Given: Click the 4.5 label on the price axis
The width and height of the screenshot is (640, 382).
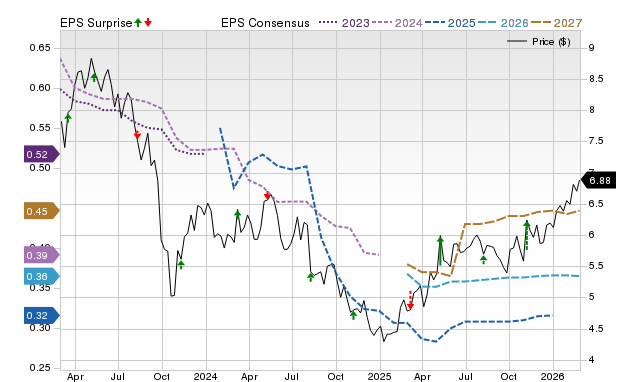Looking at the screenshot, I should (x=596, y=329).
